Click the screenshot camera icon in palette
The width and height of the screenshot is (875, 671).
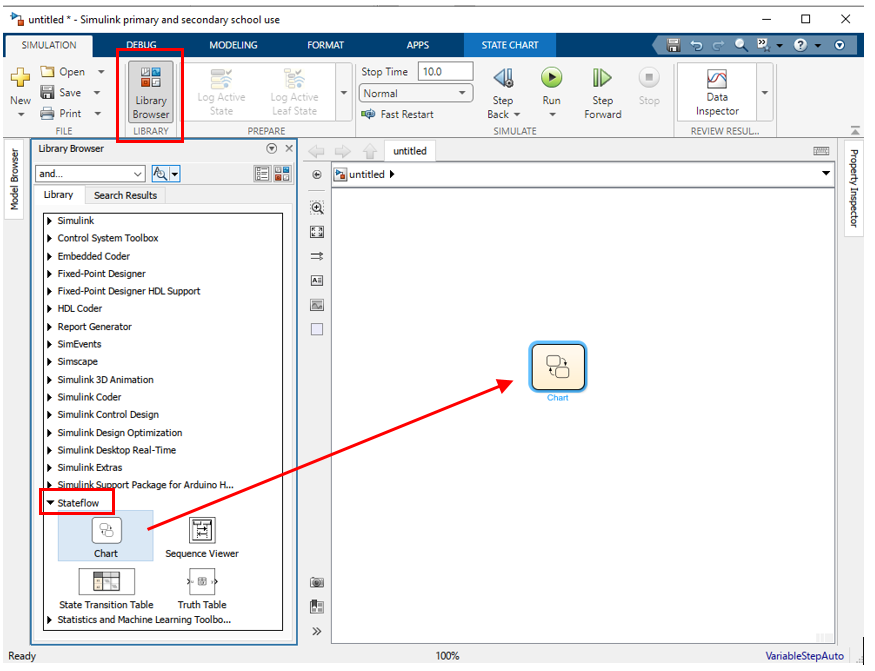[x=317, y=582]
